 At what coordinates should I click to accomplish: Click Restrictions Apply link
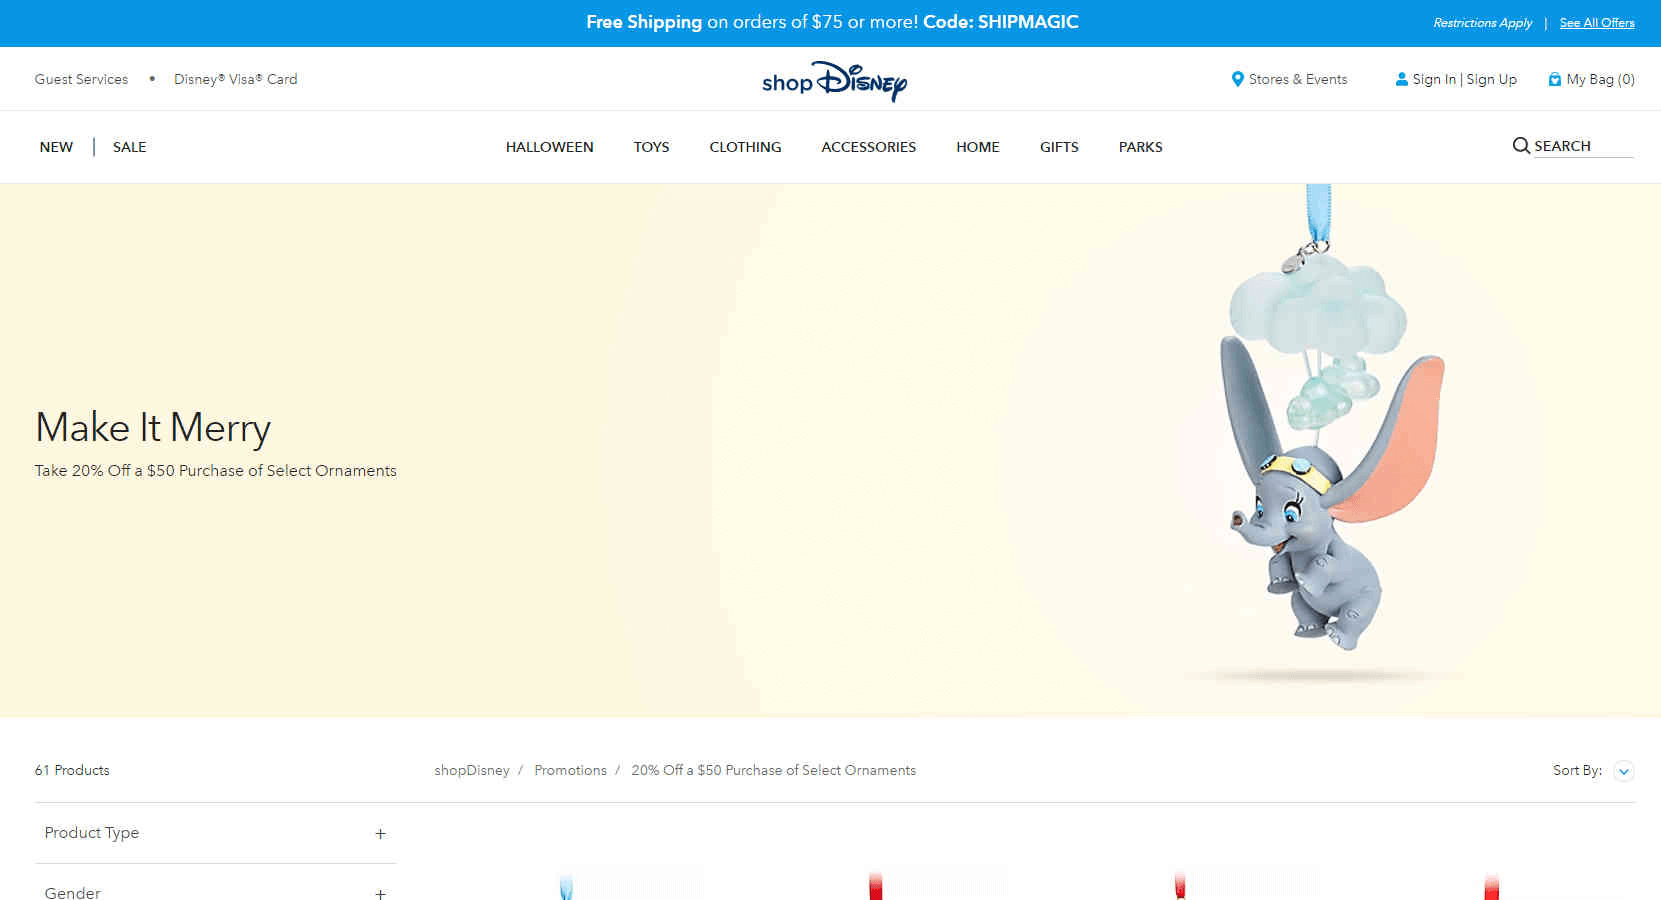(x=1482, y=23)
